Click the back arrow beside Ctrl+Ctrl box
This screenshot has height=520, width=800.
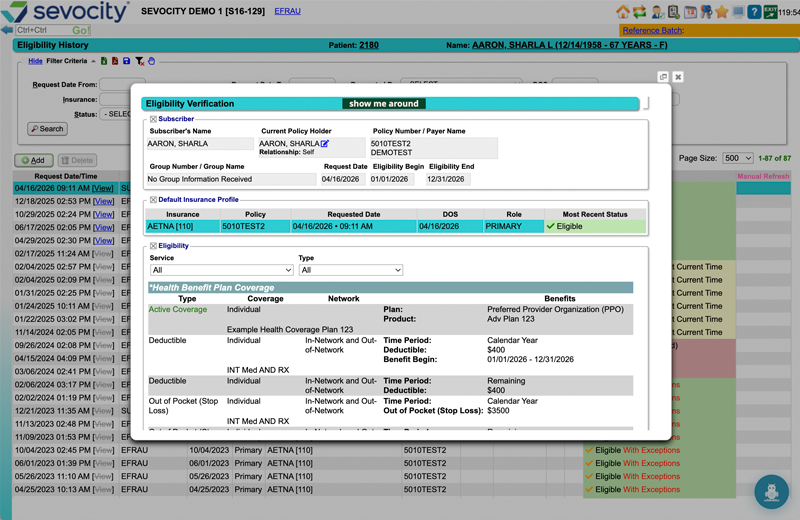point(7,30)
